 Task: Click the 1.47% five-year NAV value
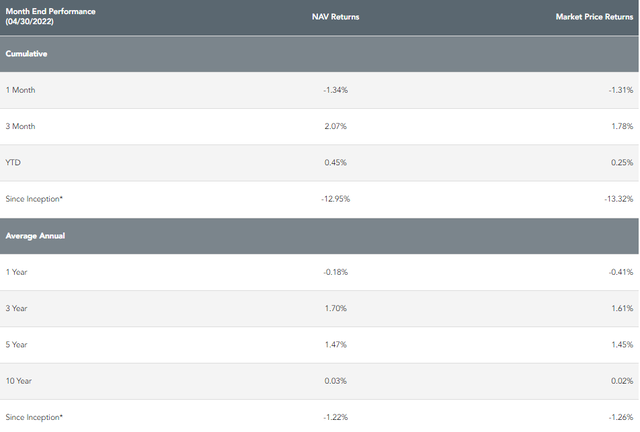[337, 344]
